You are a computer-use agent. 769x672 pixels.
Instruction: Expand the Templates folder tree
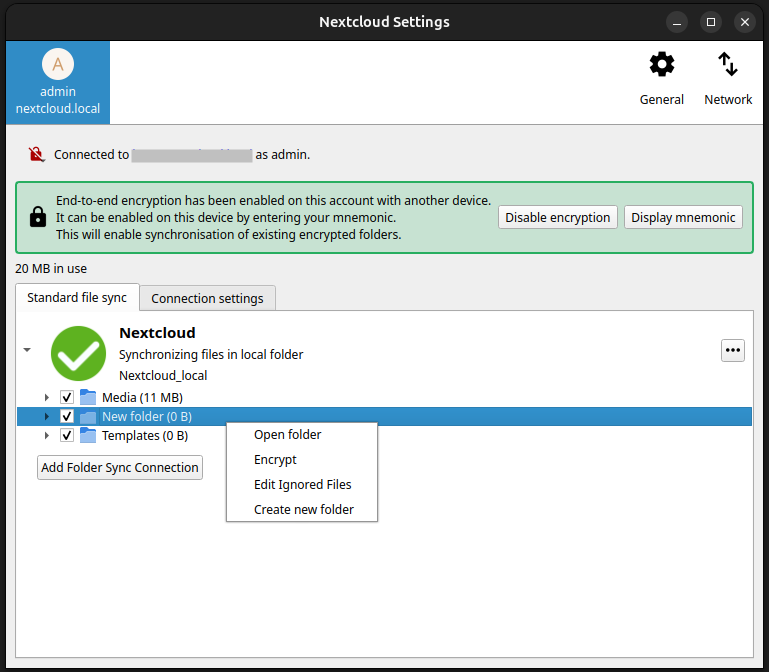pos(46,435)
